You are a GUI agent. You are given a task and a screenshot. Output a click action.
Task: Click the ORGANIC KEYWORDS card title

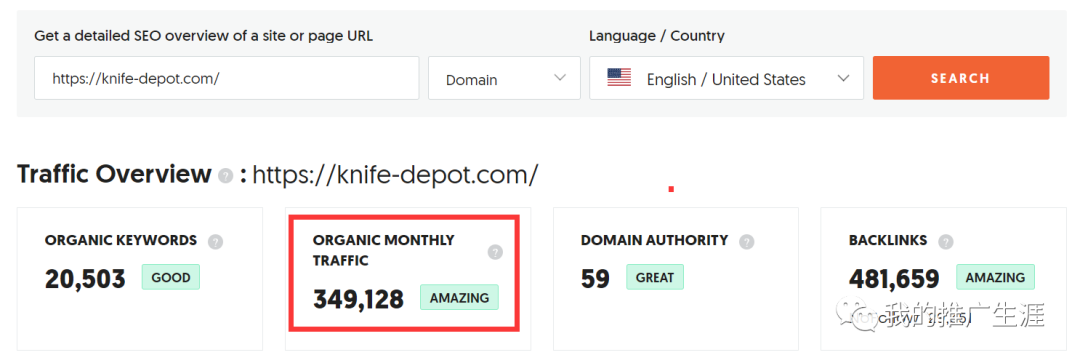tap(121, 240)
